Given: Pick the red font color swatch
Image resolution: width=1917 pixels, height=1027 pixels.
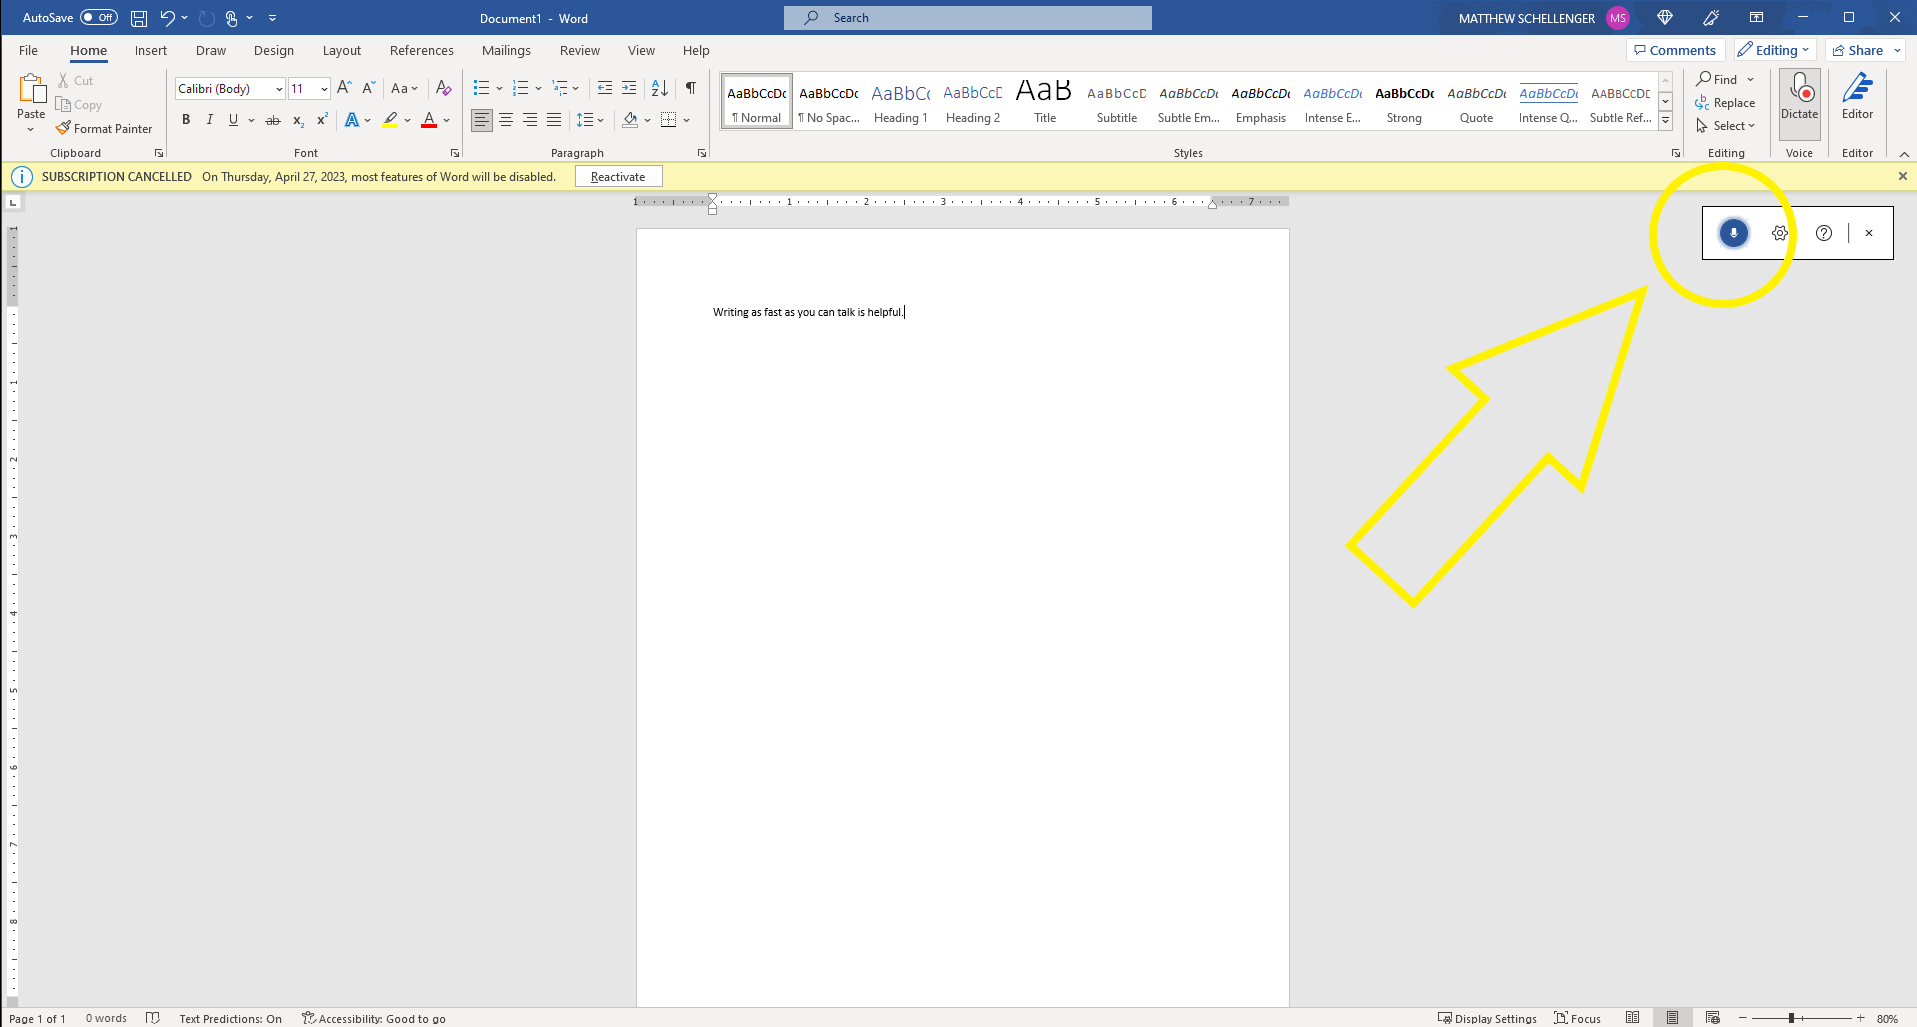Looking at the screenshot, I should (x=429, y=120).
